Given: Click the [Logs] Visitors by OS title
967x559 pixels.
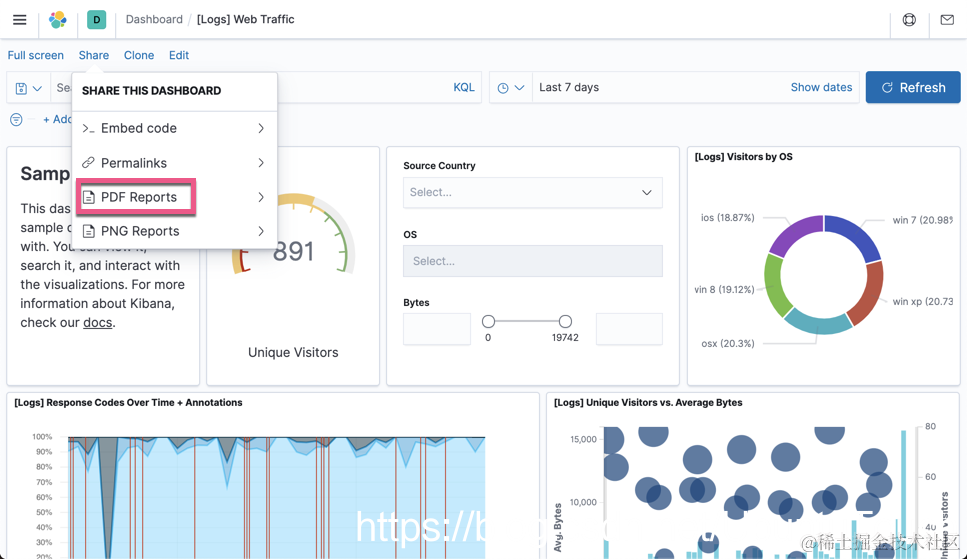Looking at the screenshot, I should (x=744, y=157).
